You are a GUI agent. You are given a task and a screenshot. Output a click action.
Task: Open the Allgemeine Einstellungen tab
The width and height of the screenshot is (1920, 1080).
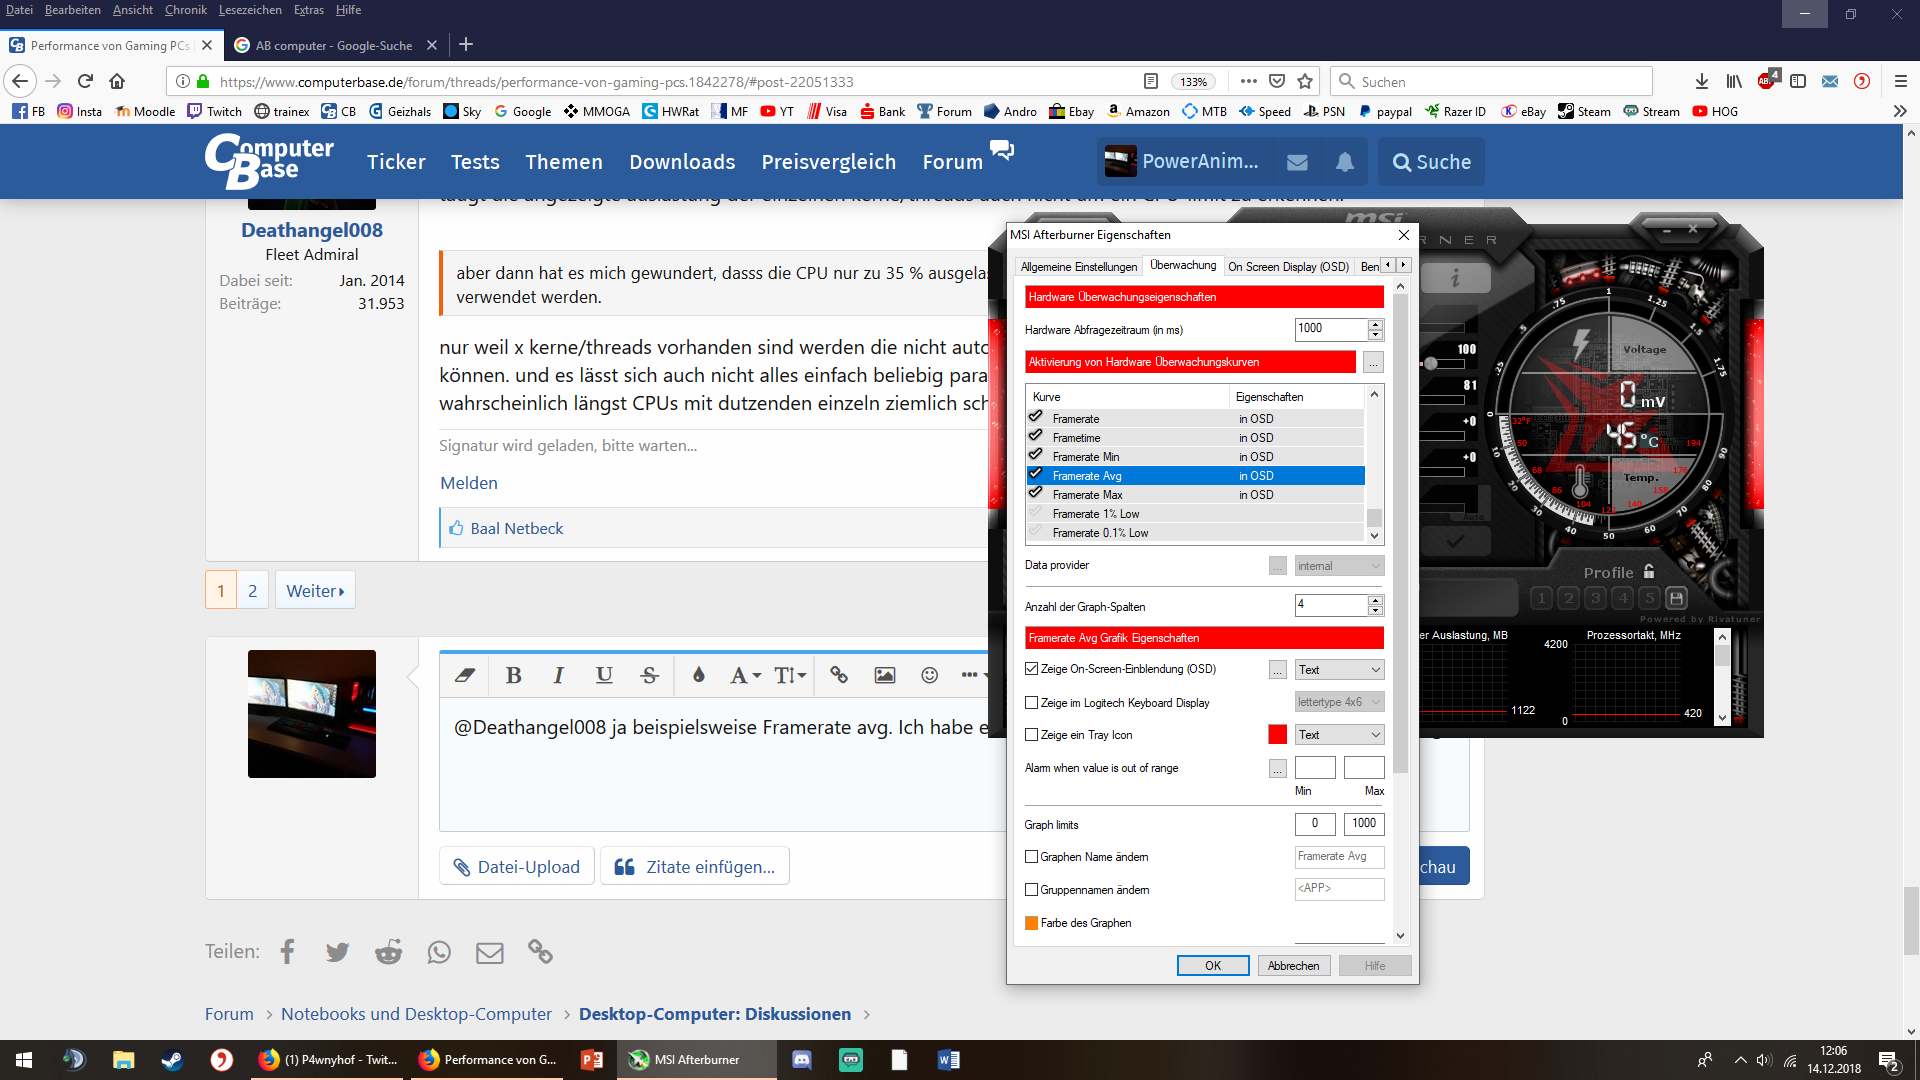[x=1078, y=267]
